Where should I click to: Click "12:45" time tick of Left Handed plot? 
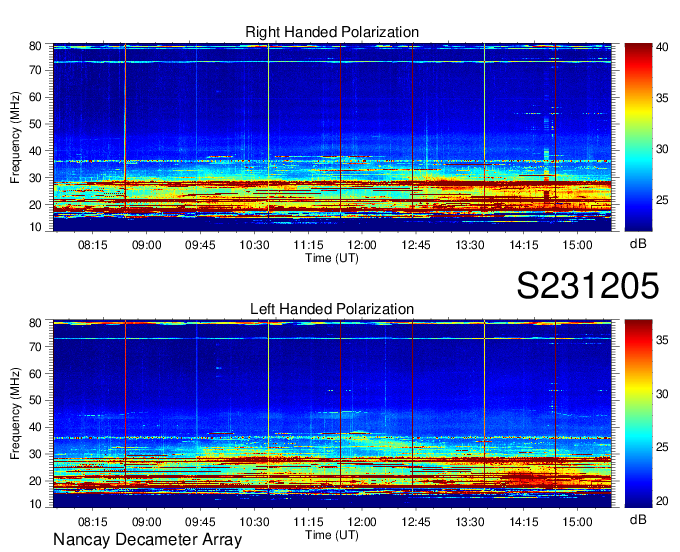point(416,522)
